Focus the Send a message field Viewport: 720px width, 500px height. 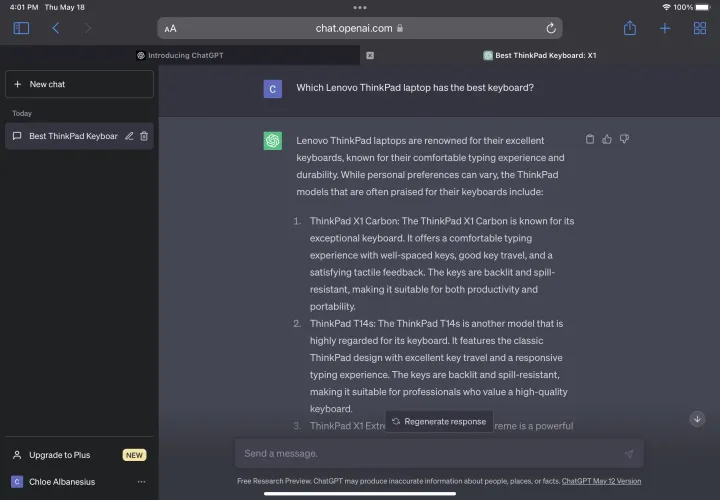pos(430,454)
